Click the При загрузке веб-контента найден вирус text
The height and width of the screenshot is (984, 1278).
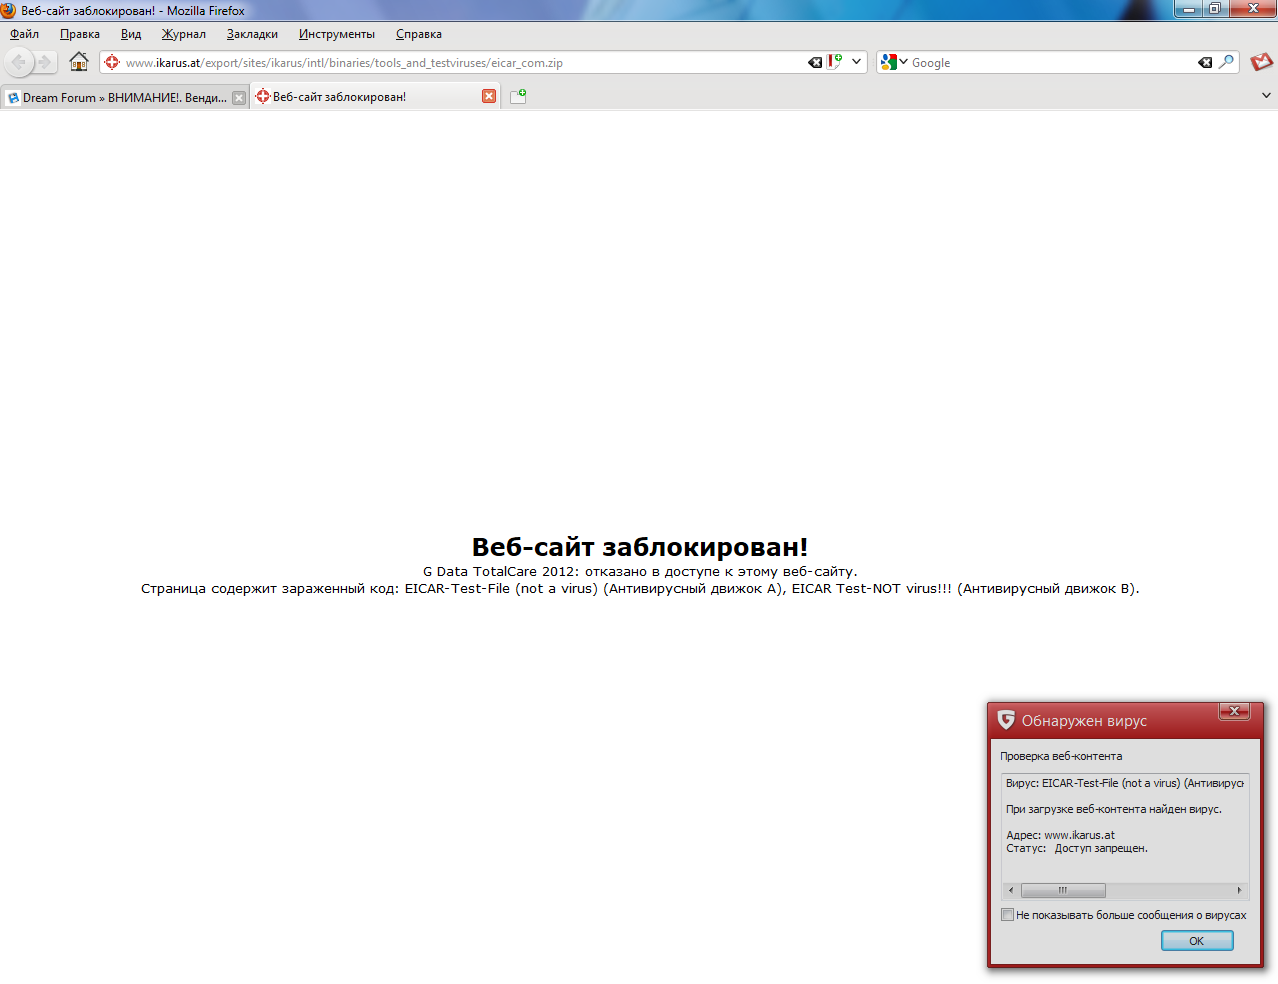tap(1114, 809)
